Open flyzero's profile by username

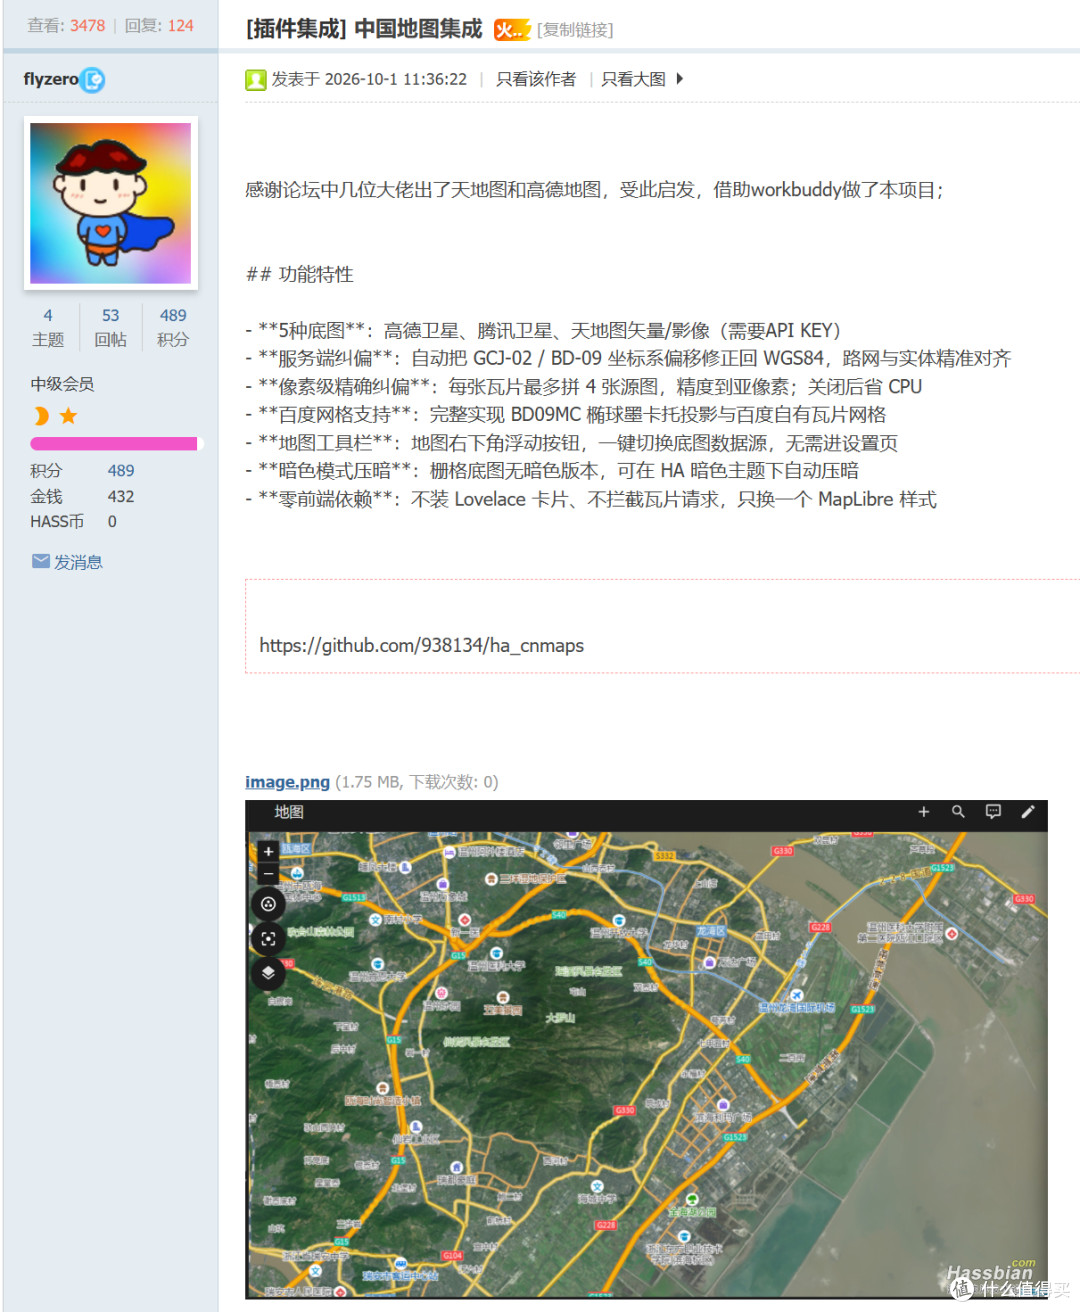[x=51, y=79]
